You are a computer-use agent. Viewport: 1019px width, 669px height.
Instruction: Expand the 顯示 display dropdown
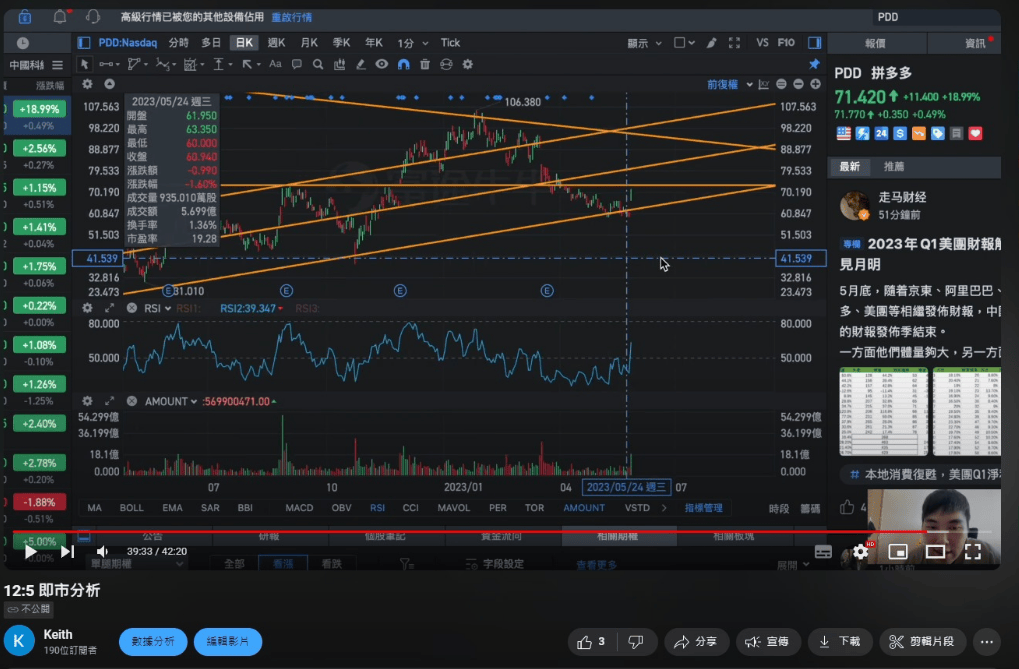tap(644, 43)
